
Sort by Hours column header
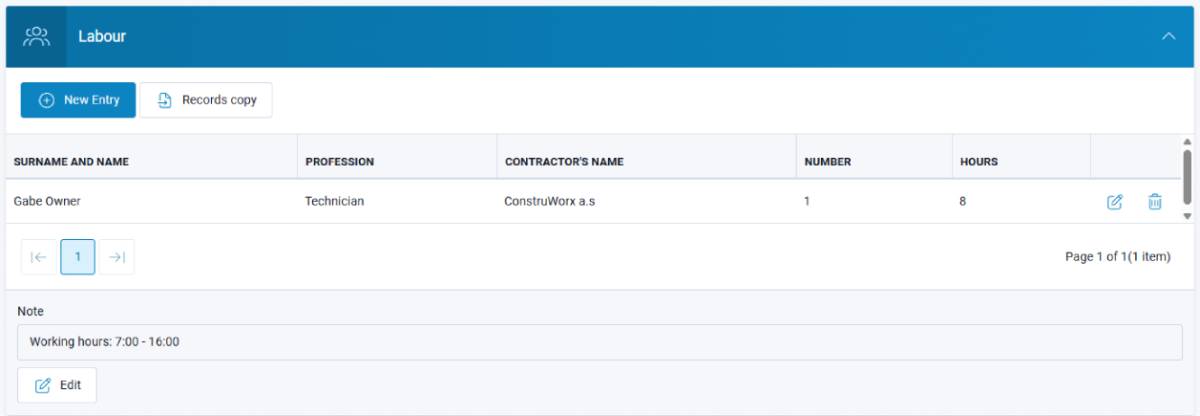(x=978, y=162)
